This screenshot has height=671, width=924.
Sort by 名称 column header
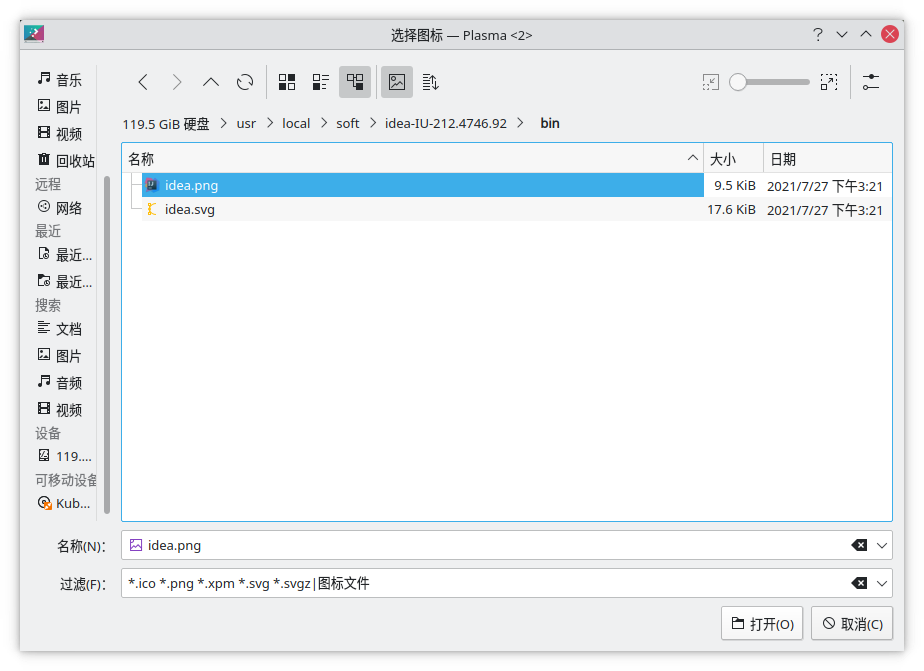(412, 159)
